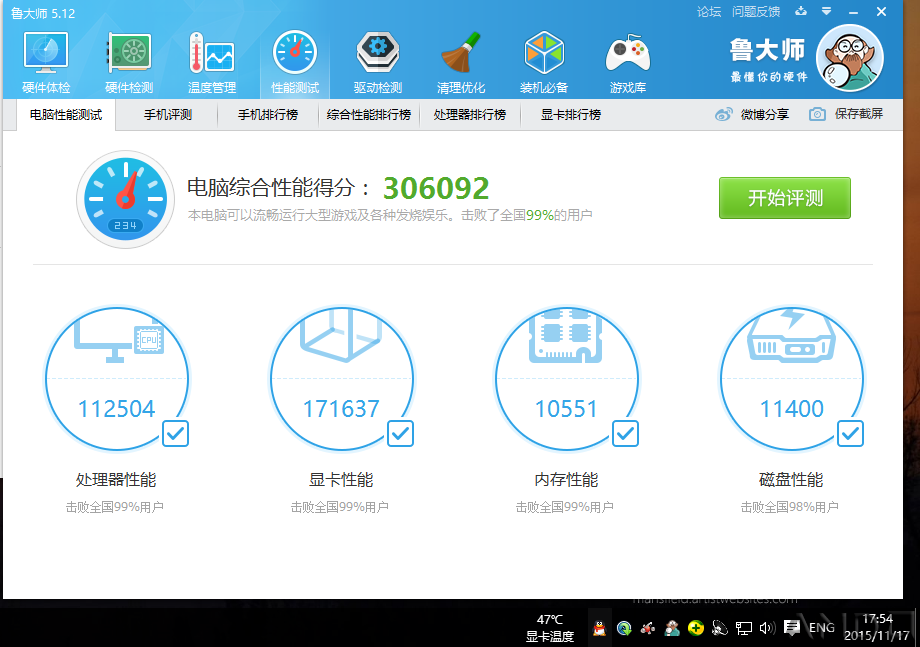This screenshot has width=920, height=647.
Task: Open the 问题反馈 feedback link
Action: [756, 12]
